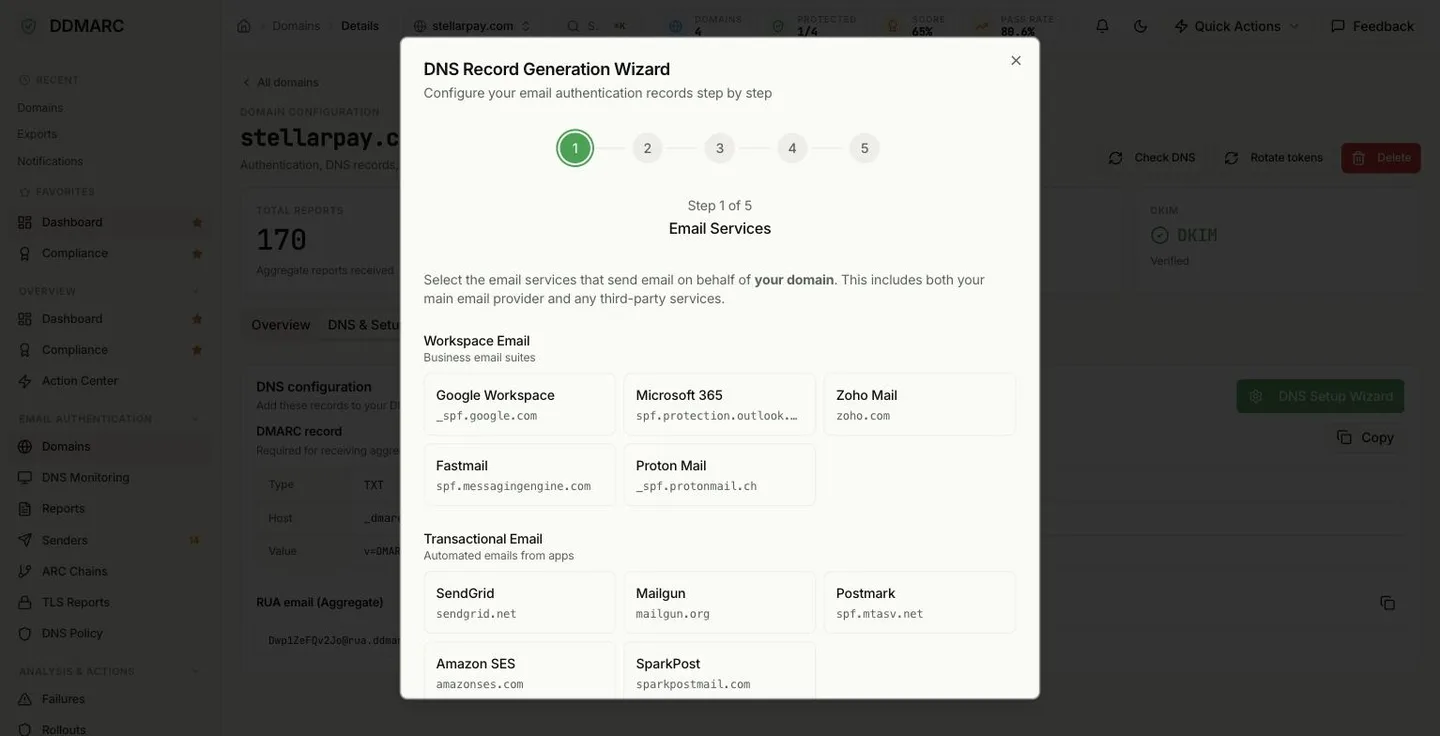Close the DNS Record Generation Wizard
Viewport: 1440px width, 736px height.
click(x=1016, y=61)
